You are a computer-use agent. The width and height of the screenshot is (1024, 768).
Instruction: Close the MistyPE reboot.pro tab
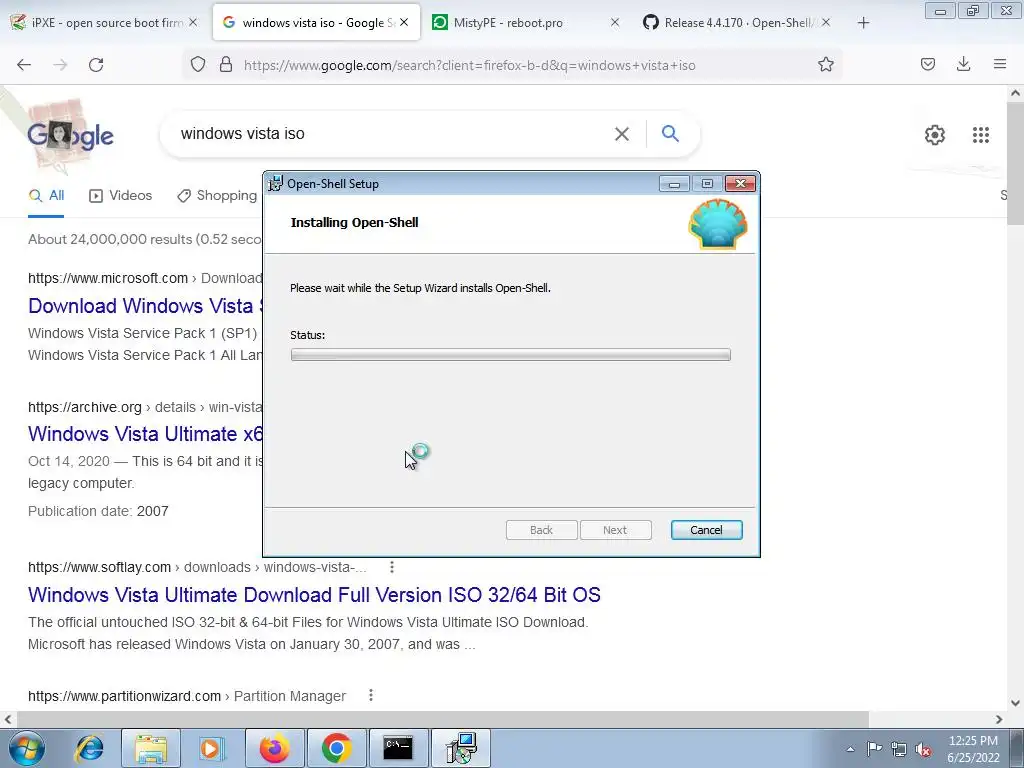tap(615, 22)
